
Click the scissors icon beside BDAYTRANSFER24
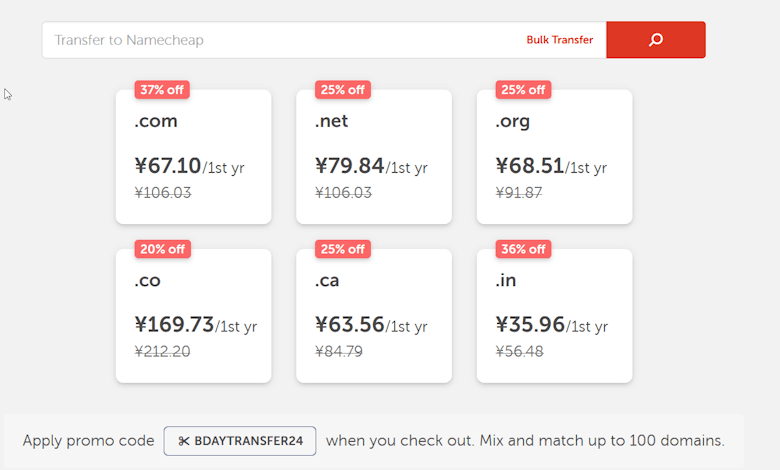coord(184,441)
